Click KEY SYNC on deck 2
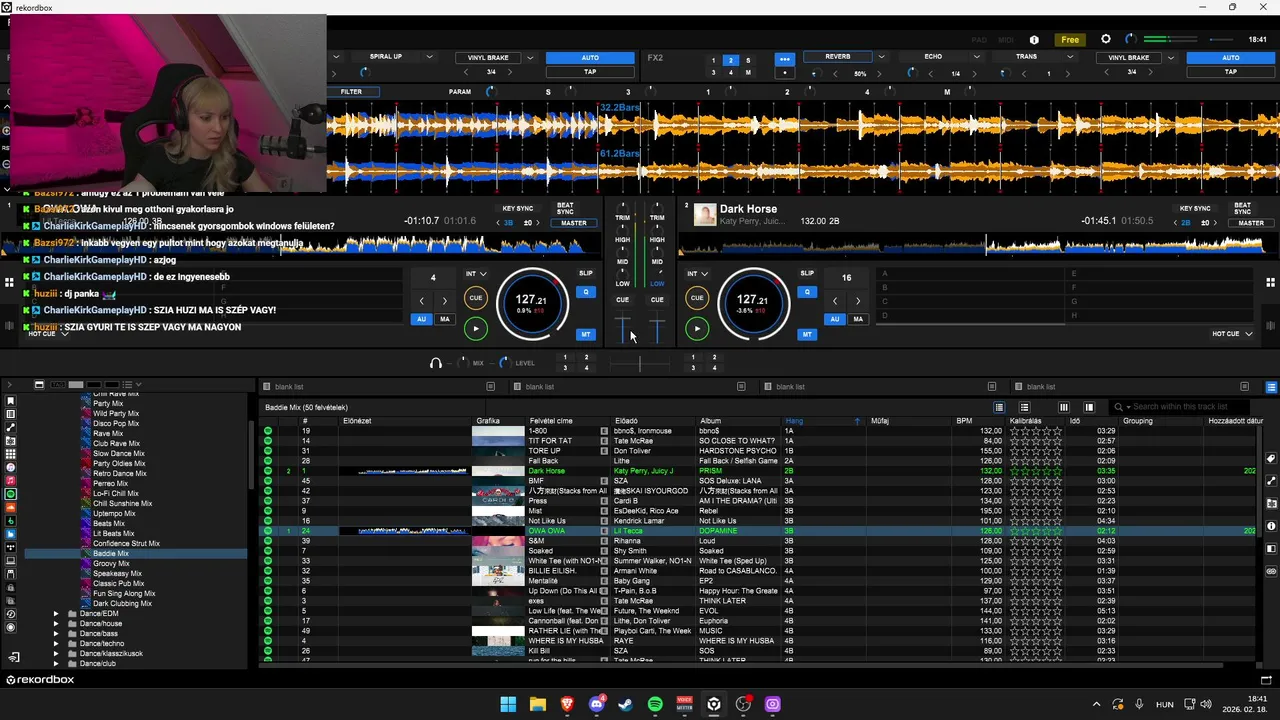The height and width of the screenshot is (720, 1280). tap(1195, 209)
